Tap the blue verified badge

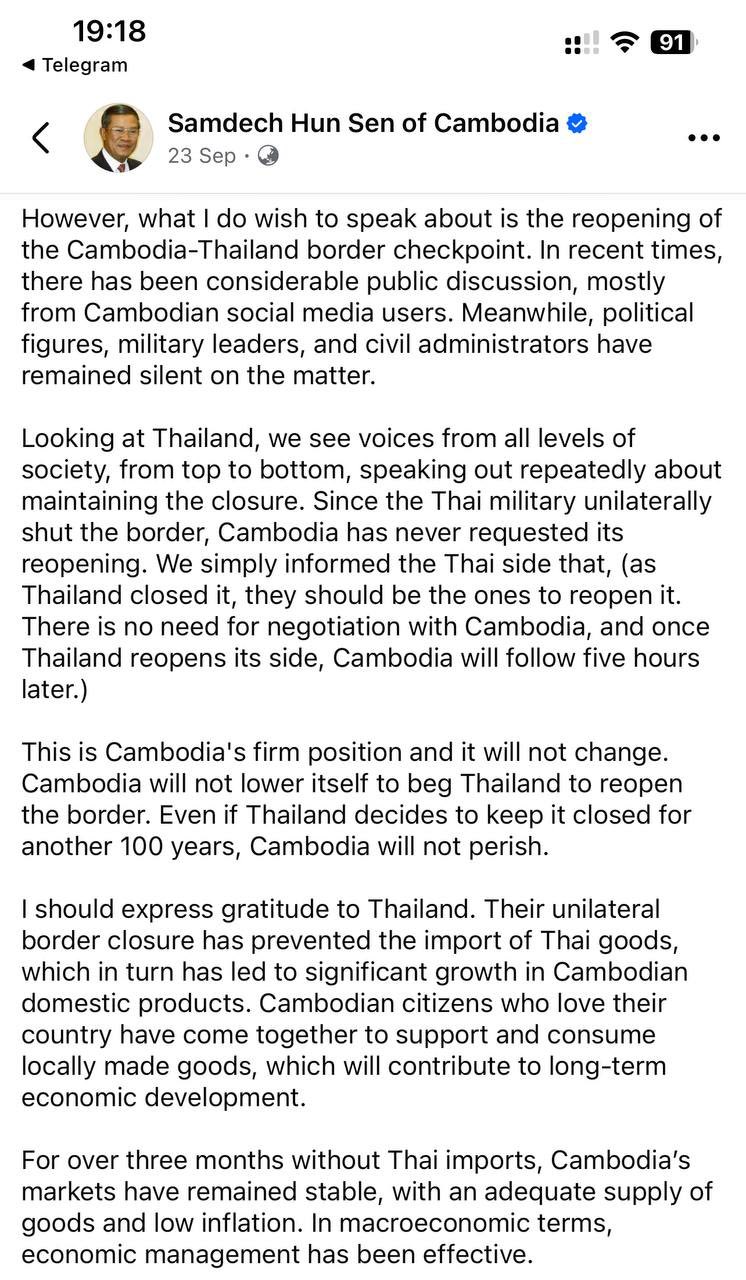click(x=577, y=124)
